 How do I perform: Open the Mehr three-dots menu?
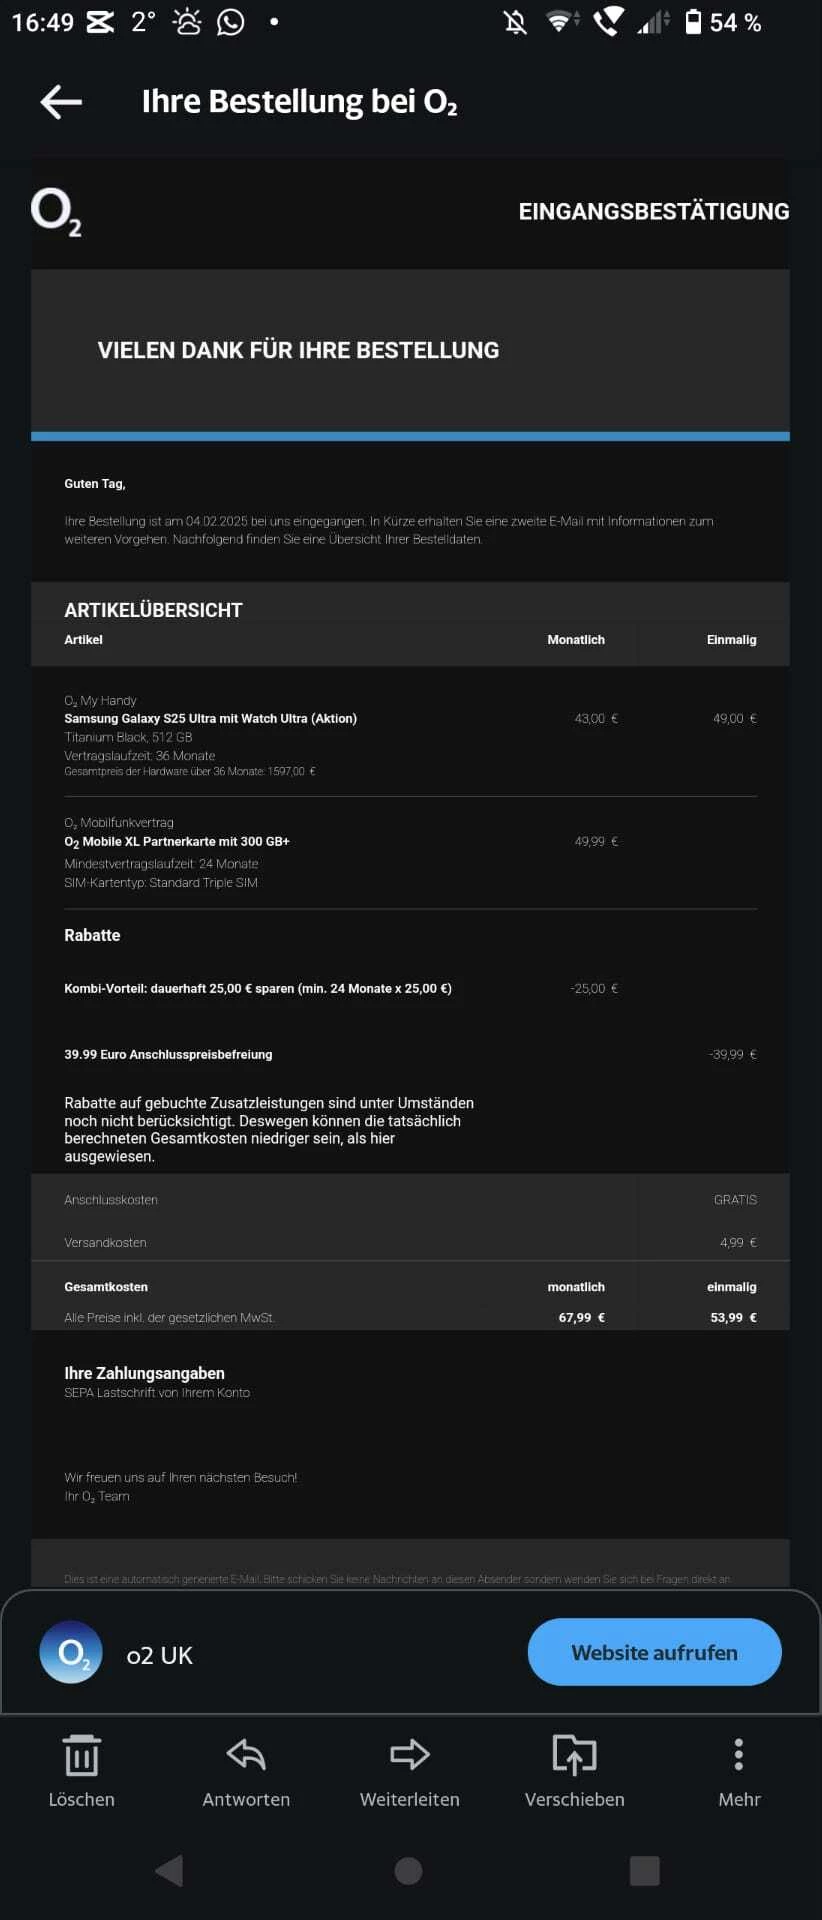[x=739, y=1756]
